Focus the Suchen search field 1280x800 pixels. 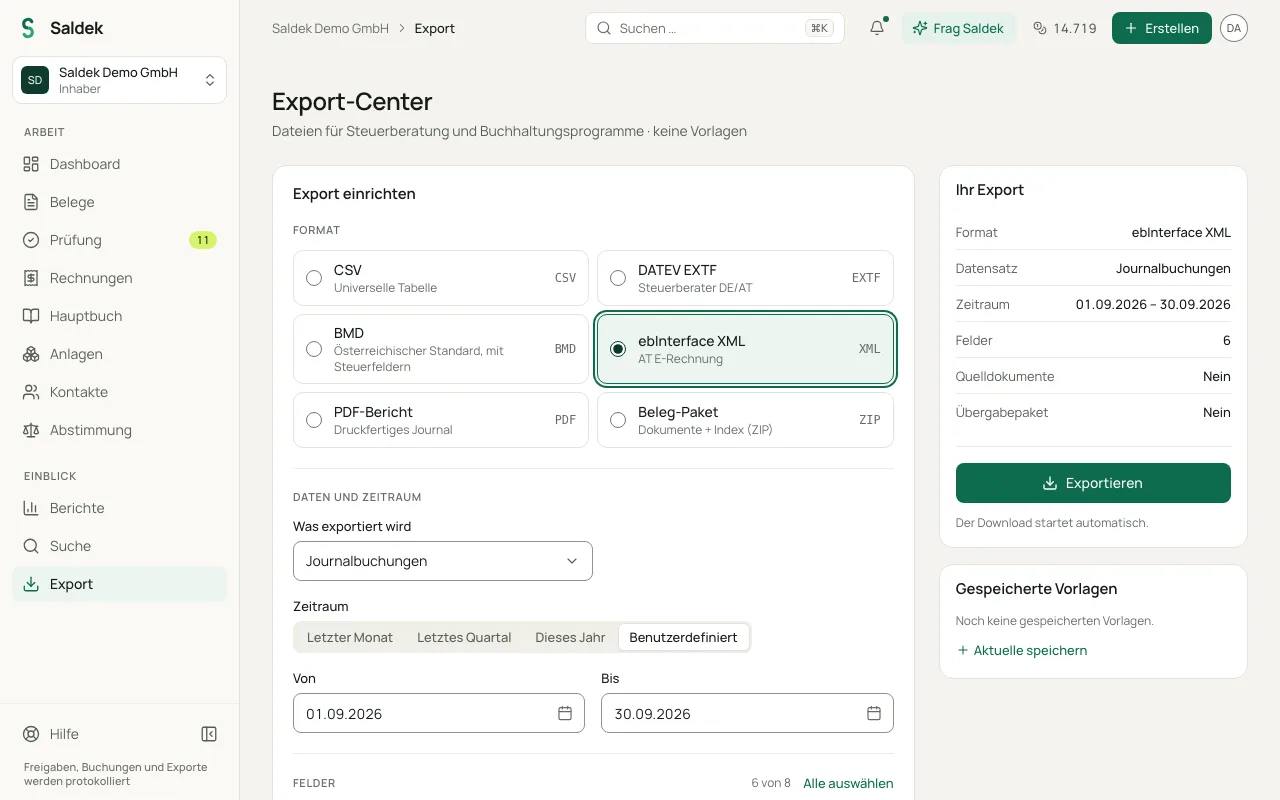[x=715, y=28]
